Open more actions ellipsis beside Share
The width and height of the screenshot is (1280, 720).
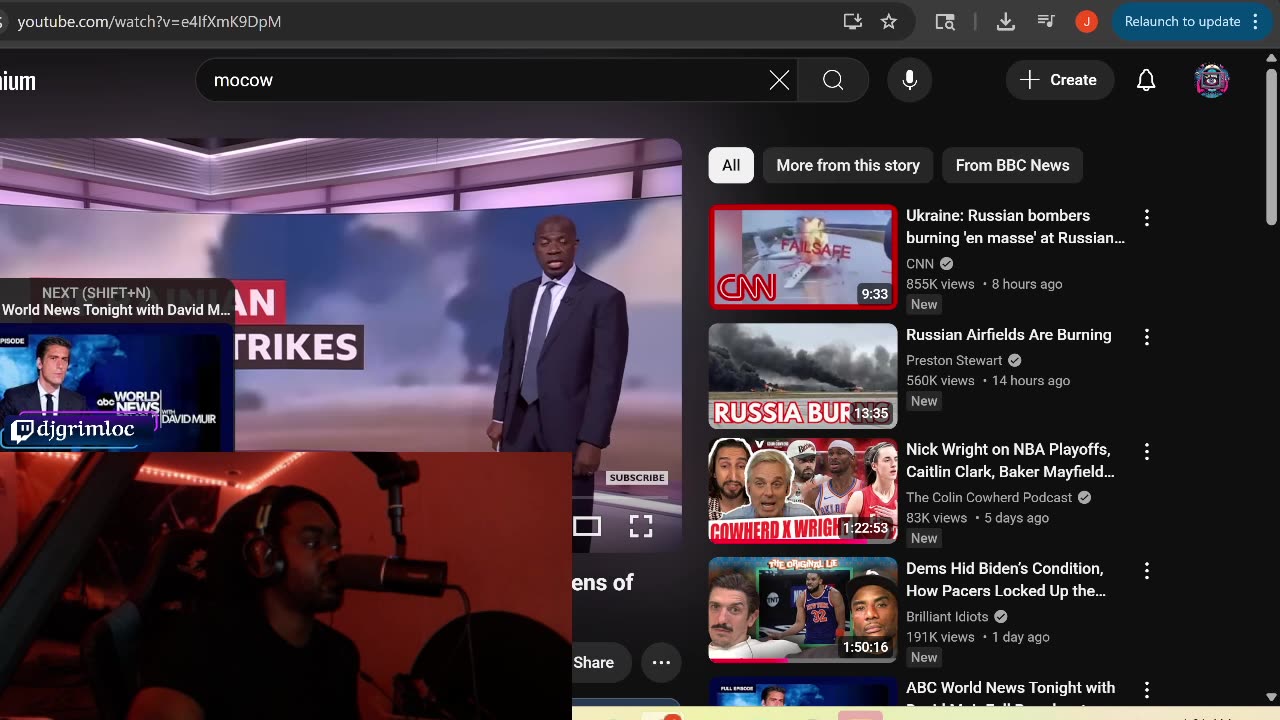(x=661, y=662)
